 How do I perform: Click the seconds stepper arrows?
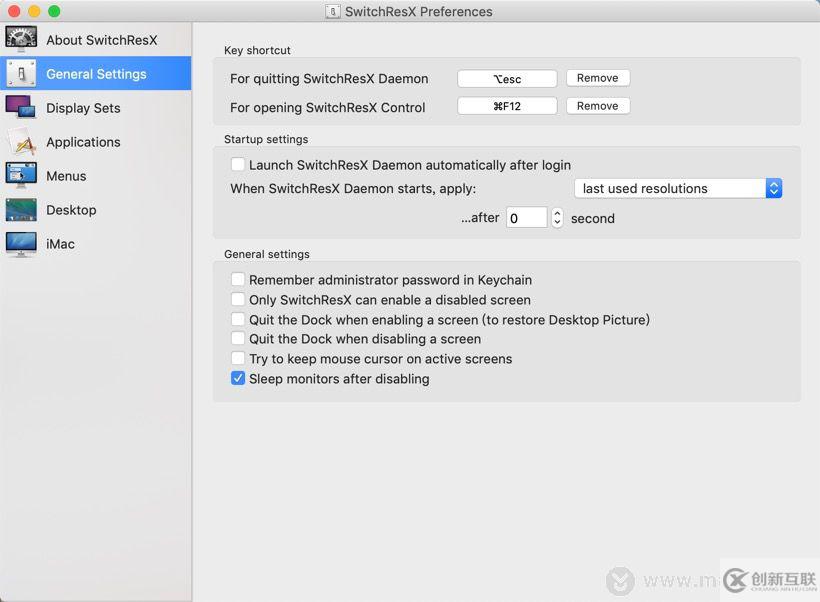[557, 218]
